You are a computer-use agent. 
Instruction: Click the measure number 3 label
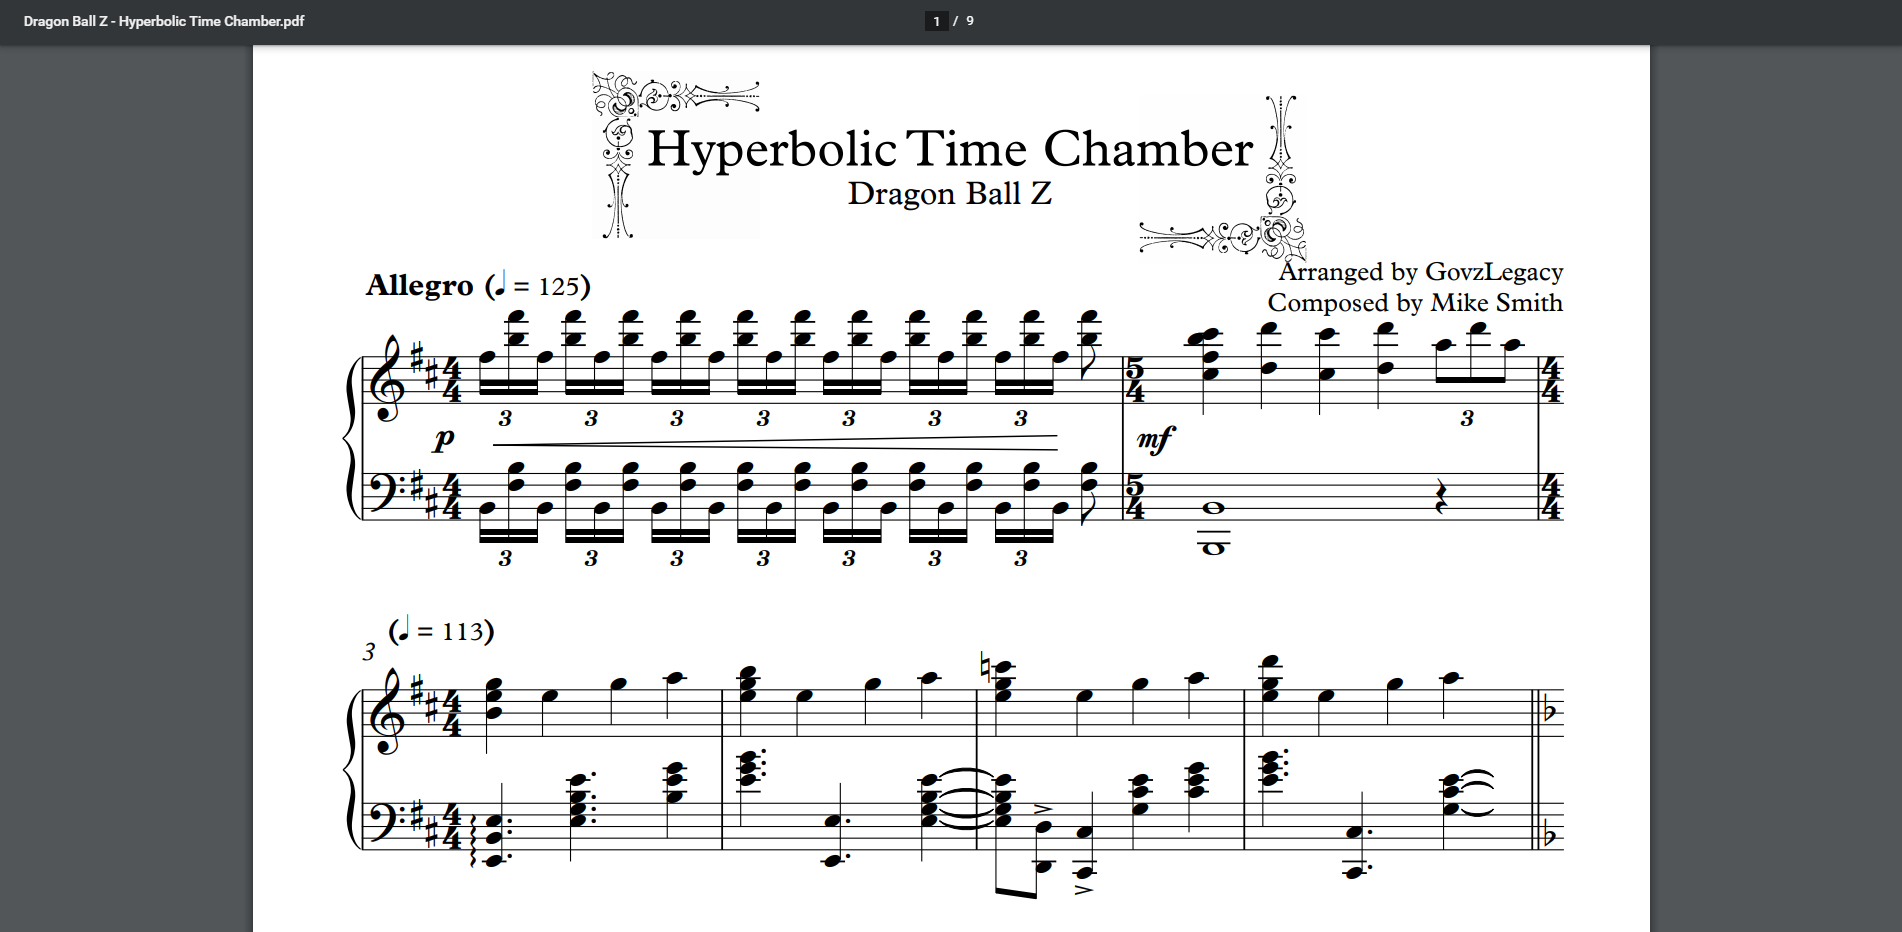coord(368,652)
